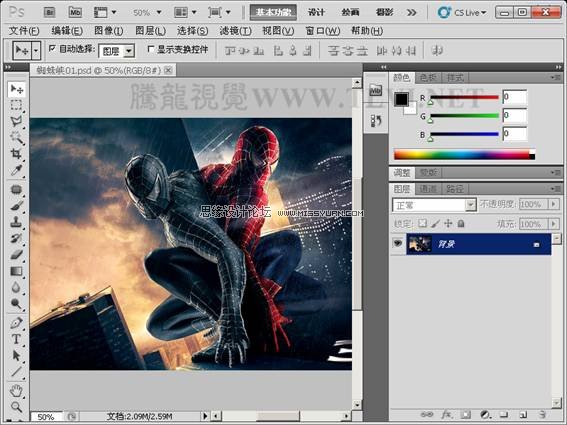Screen dimensions: 567x425
Task: Open the 图像(I) menu
Action: pos(108,31)
